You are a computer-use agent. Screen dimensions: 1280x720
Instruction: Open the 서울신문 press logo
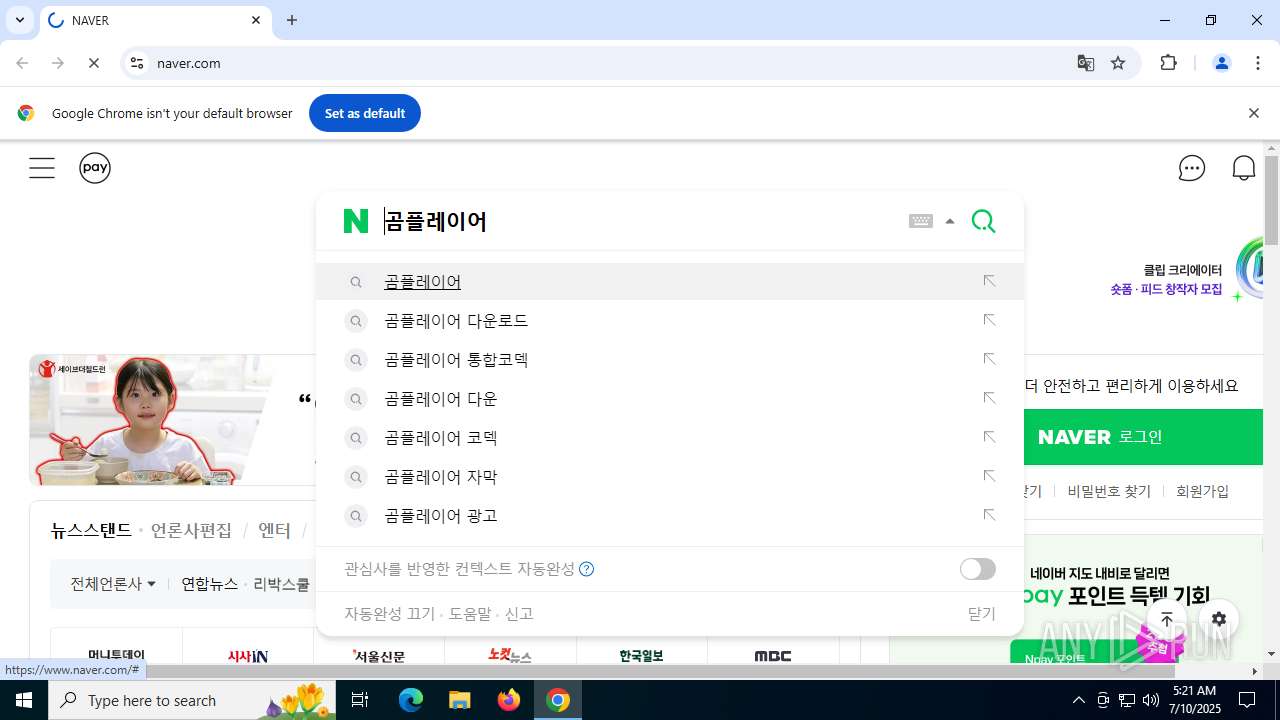click(x=379, y=656)
